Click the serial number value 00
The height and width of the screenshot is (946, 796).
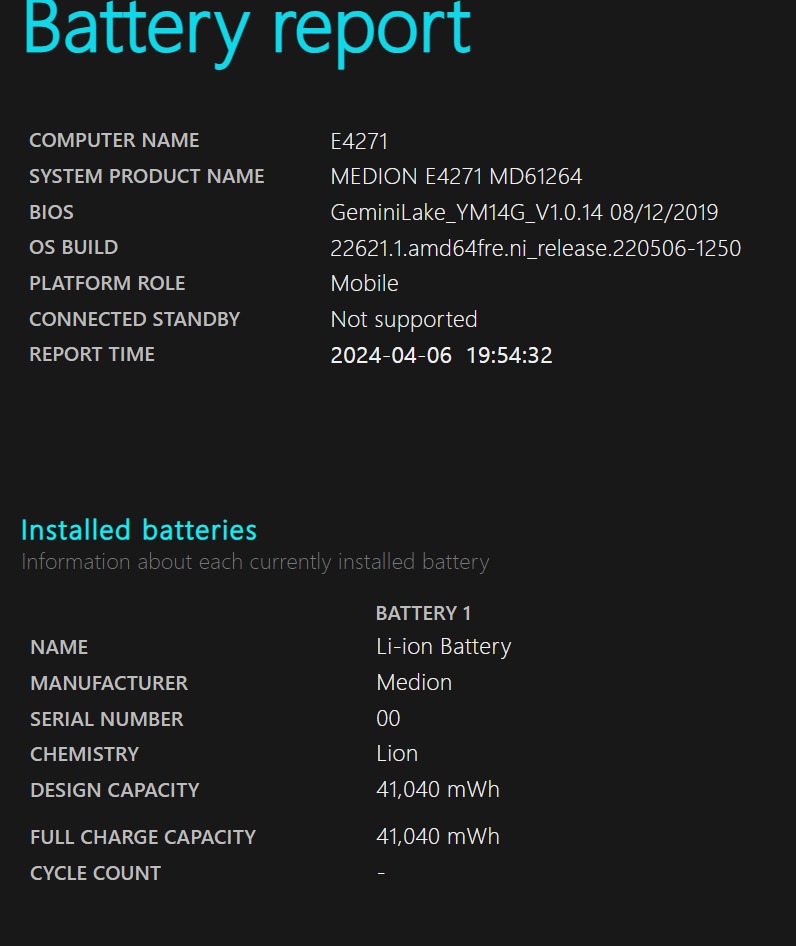coord(388,719)
